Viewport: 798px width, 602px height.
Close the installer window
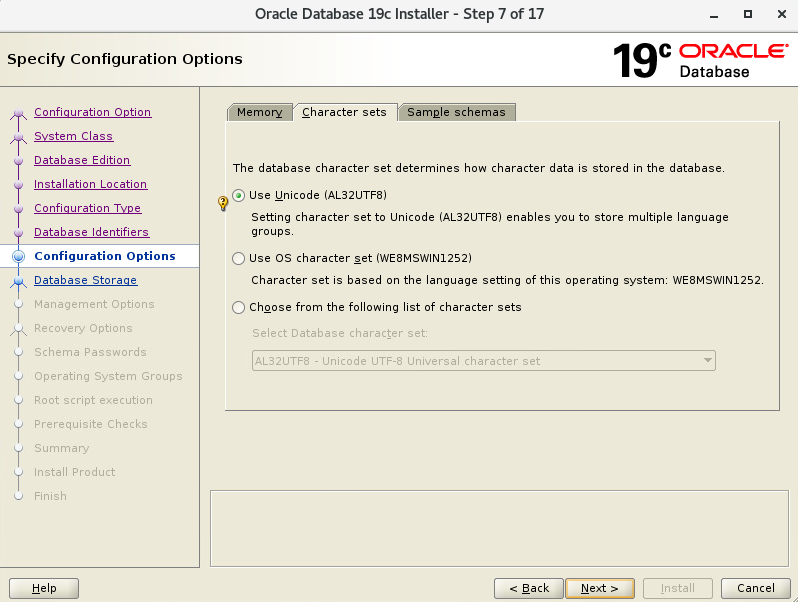[782, 14]
